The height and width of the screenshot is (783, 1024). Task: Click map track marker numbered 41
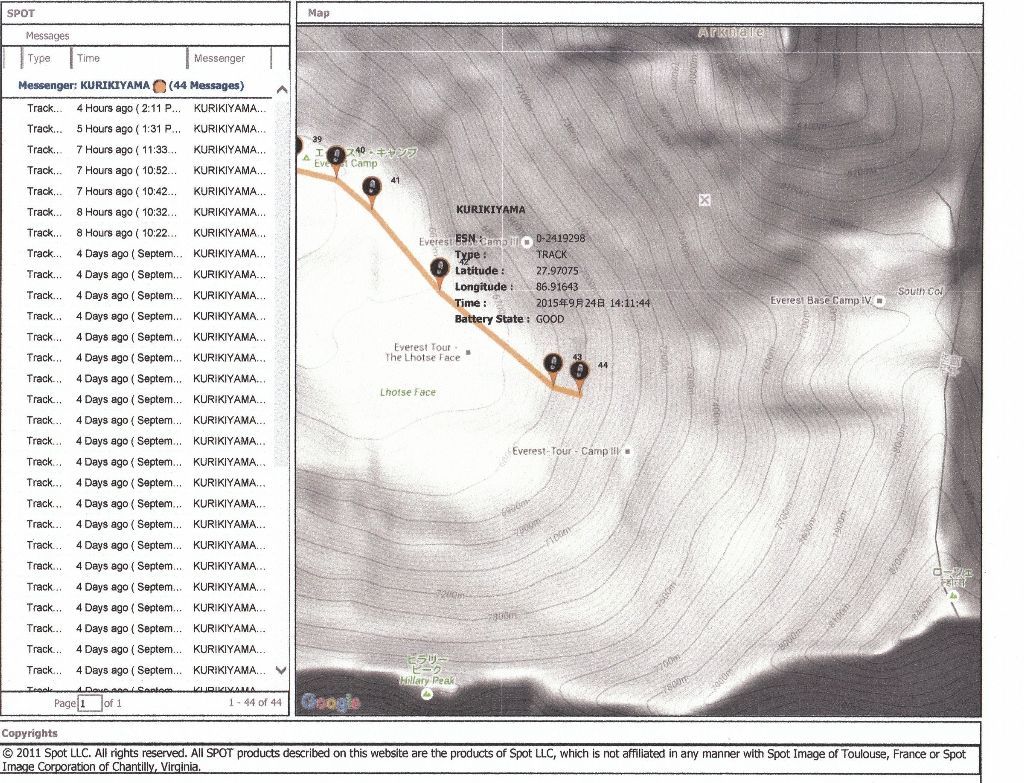372,192
